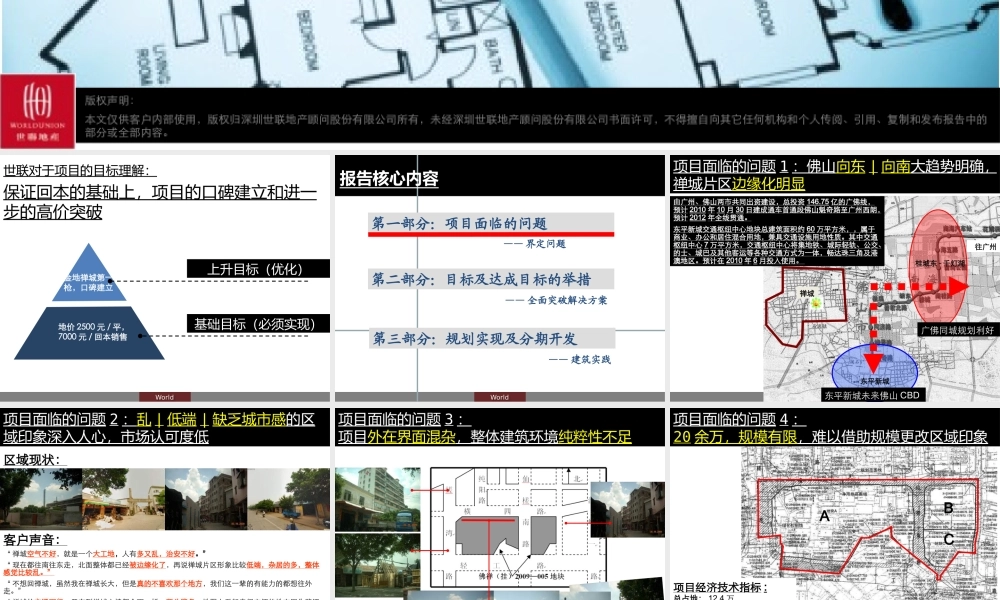Click the first 区域现状 photo with trees

tap(41, 499)
